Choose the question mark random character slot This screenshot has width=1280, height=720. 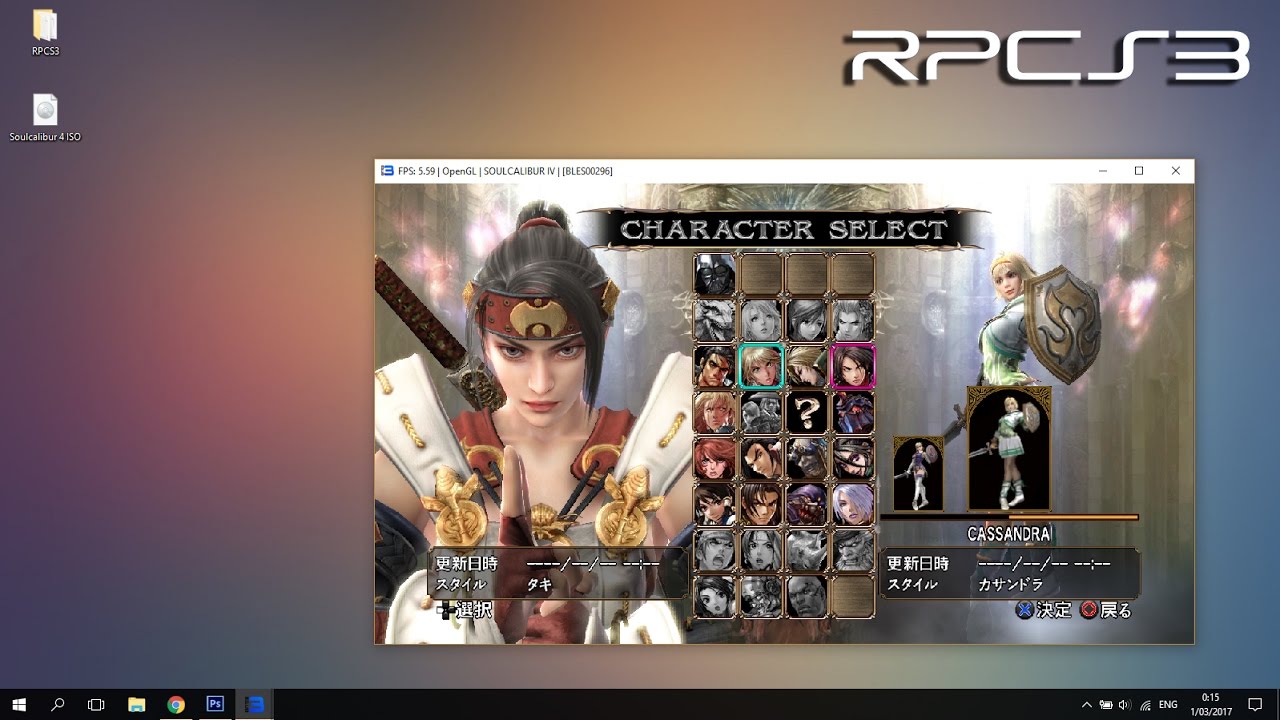click(x=807, y=412)
